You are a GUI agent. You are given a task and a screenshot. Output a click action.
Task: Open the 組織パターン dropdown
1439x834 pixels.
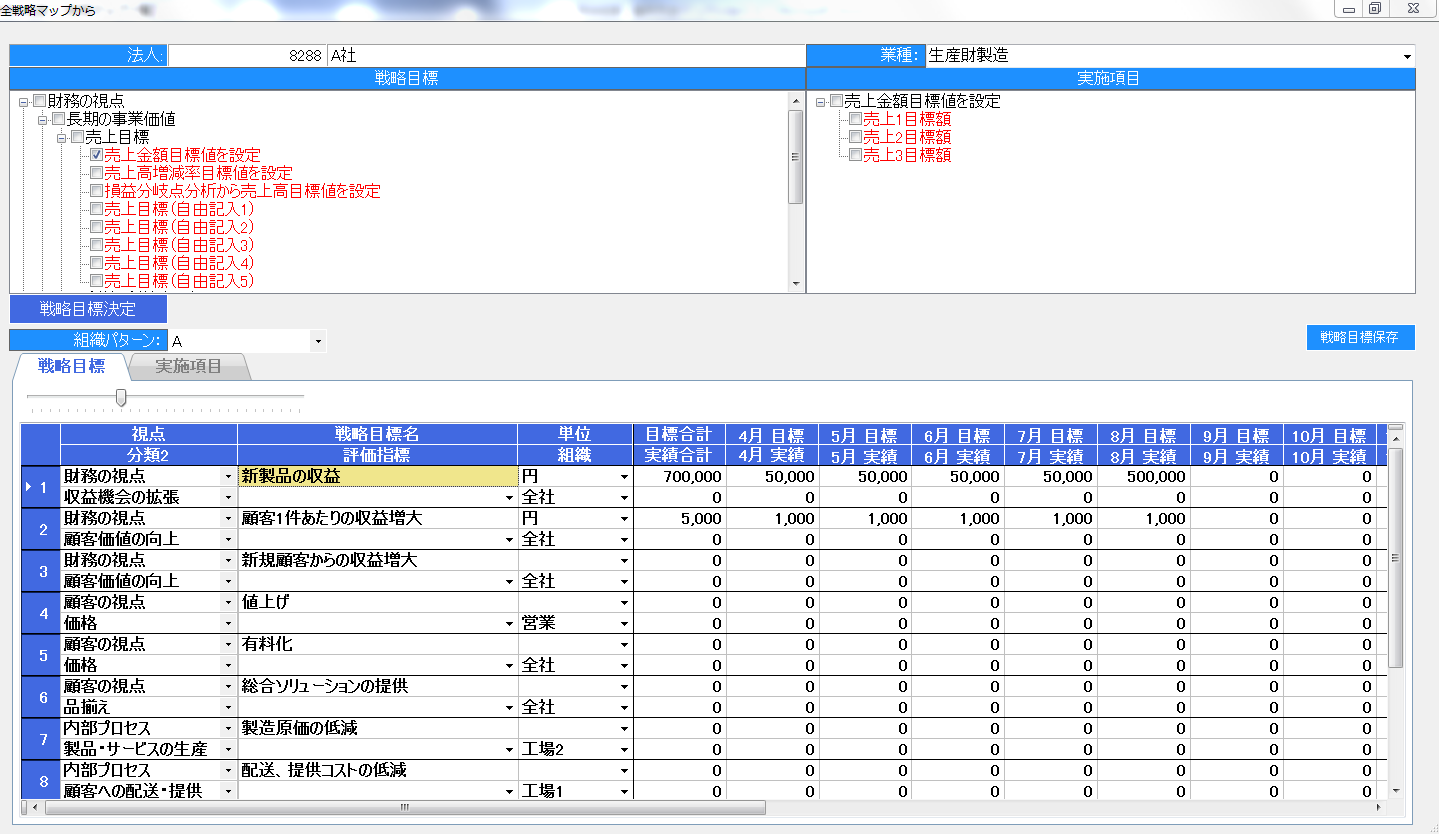click(x=318, y=342)
